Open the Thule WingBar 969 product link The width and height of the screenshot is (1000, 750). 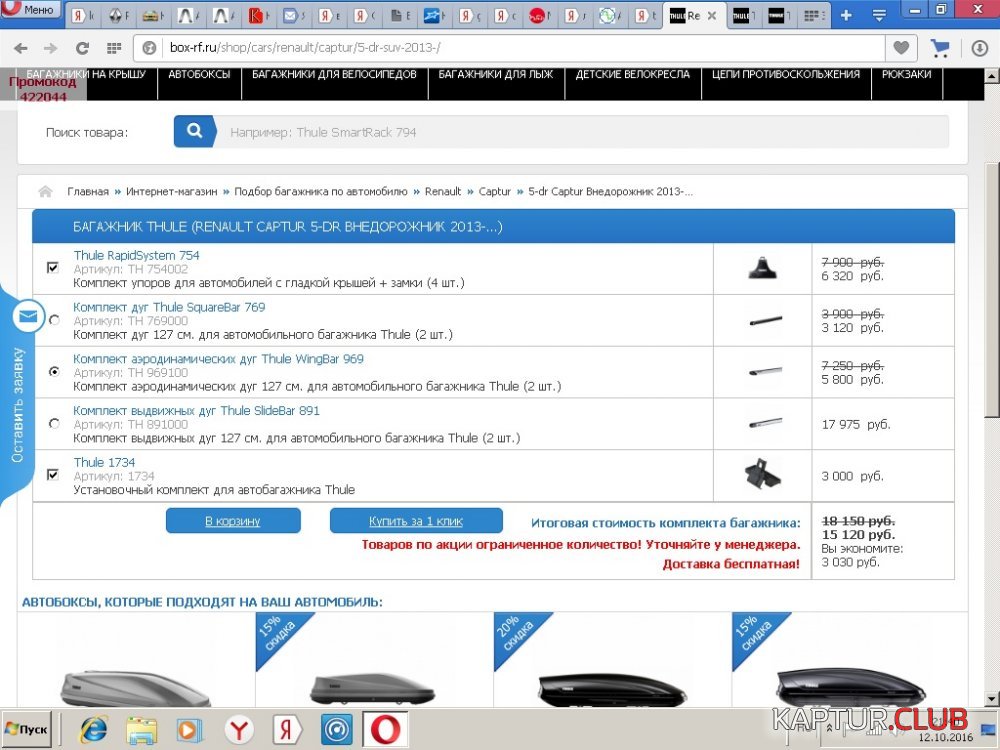pyautogui.click(x=218, y=358)
